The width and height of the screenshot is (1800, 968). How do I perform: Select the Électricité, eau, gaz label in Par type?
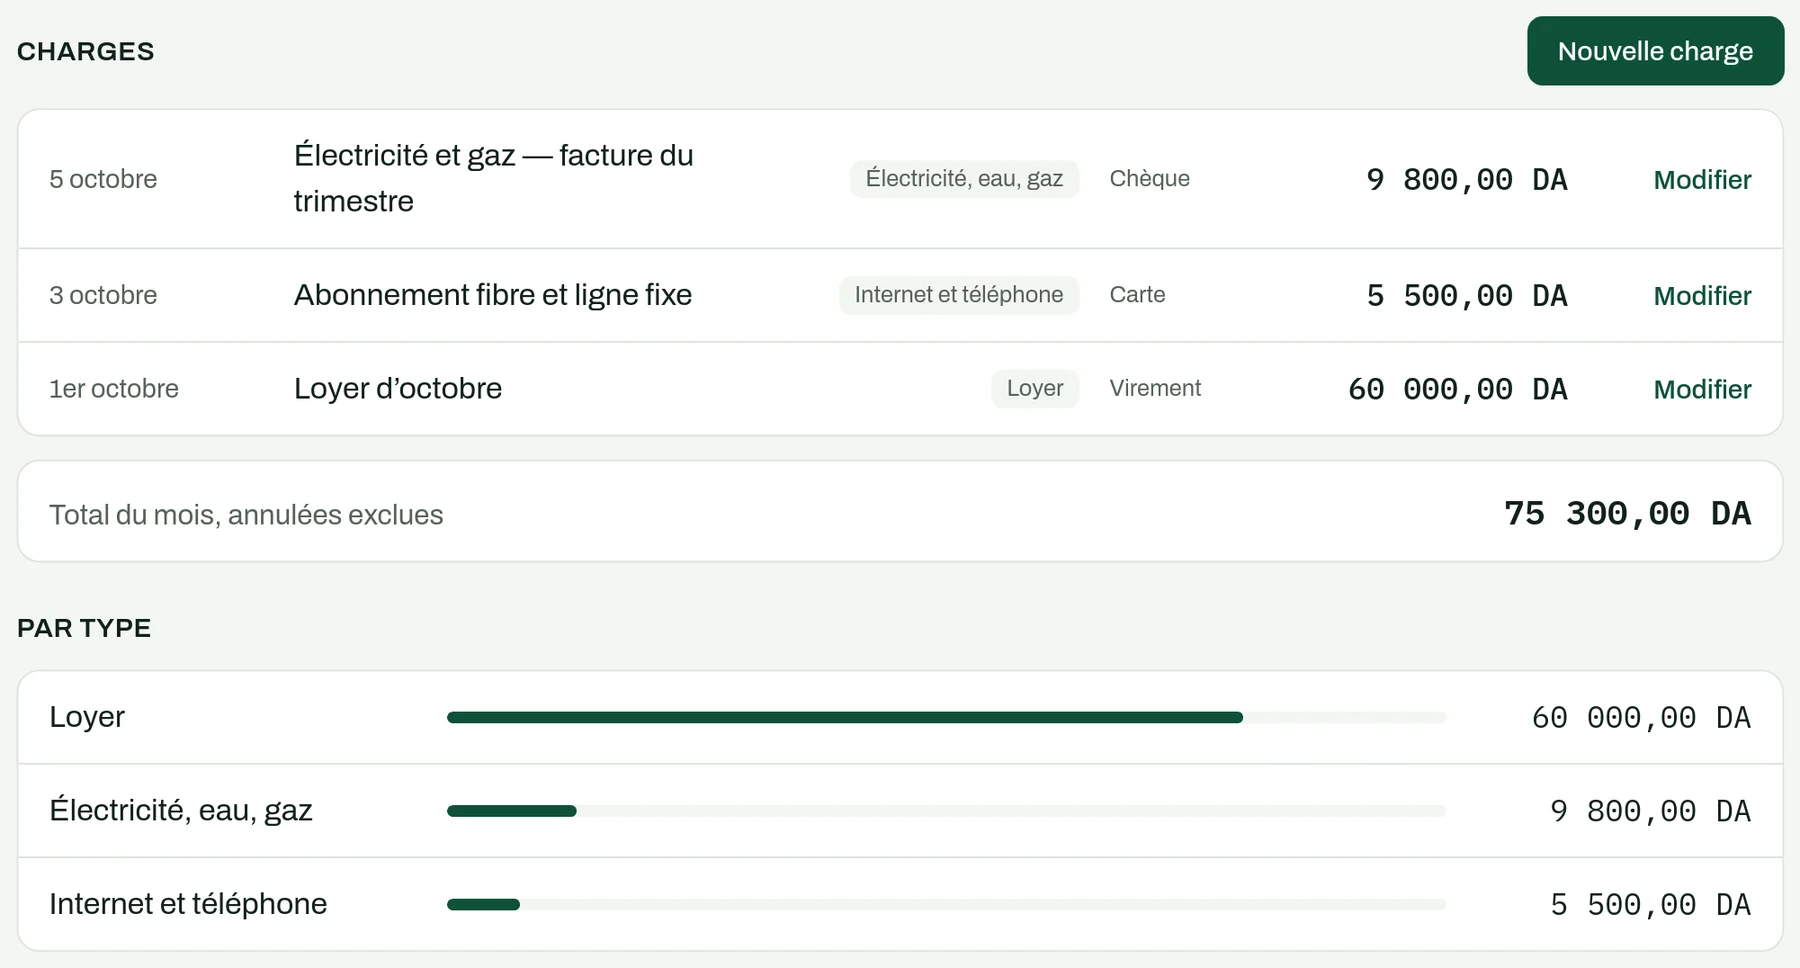point(181,810)
